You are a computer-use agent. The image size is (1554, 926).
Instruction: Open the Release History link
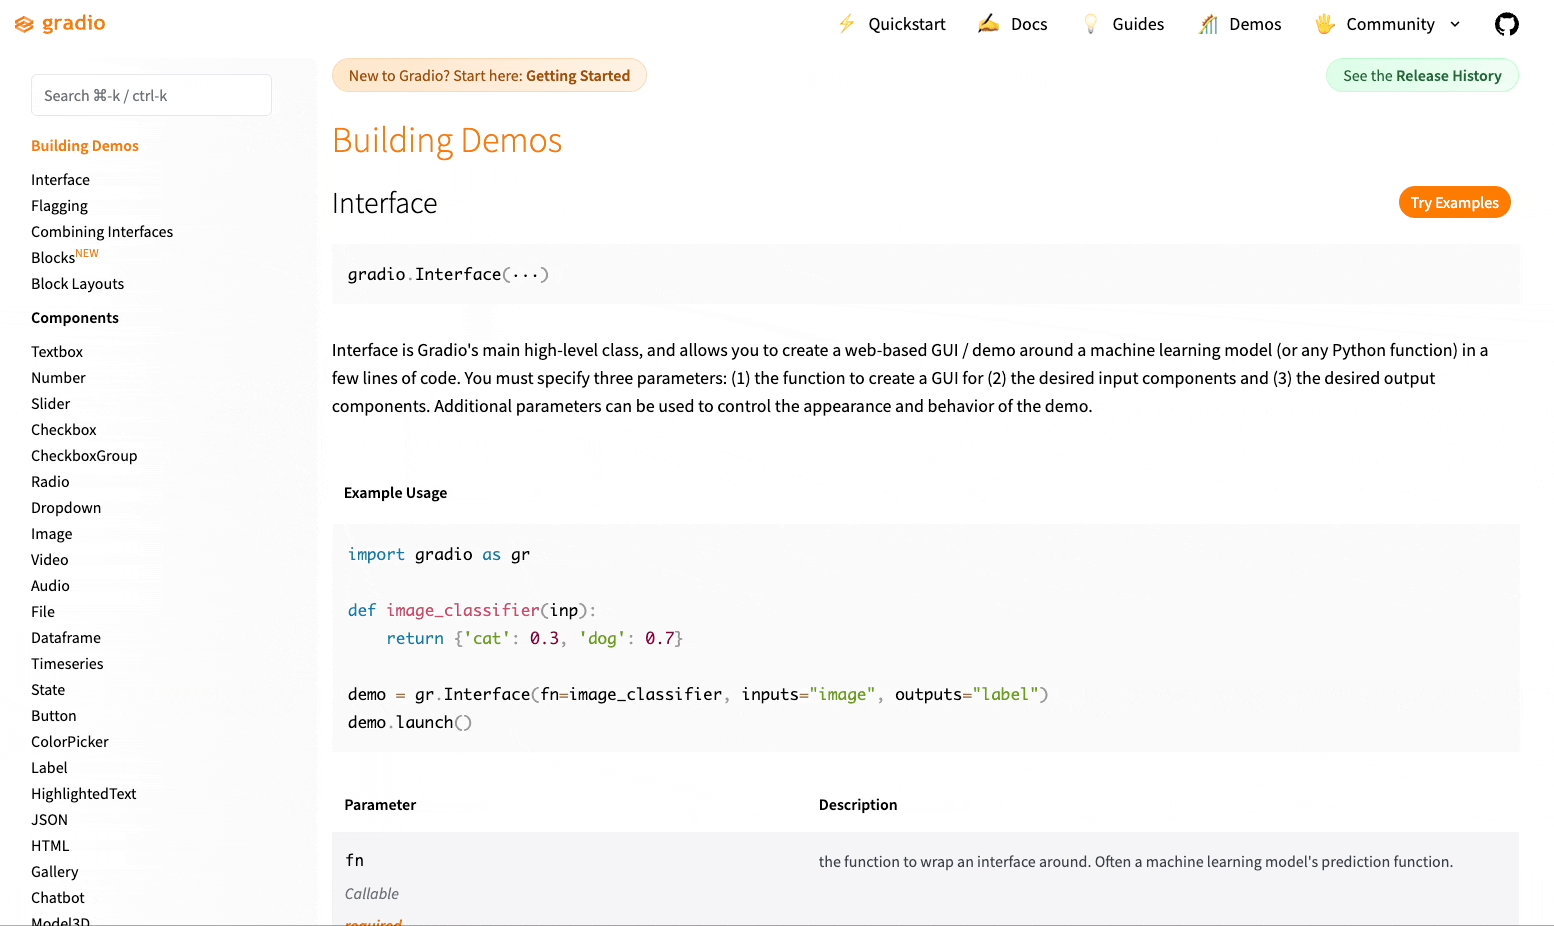tap(1448, 75)
